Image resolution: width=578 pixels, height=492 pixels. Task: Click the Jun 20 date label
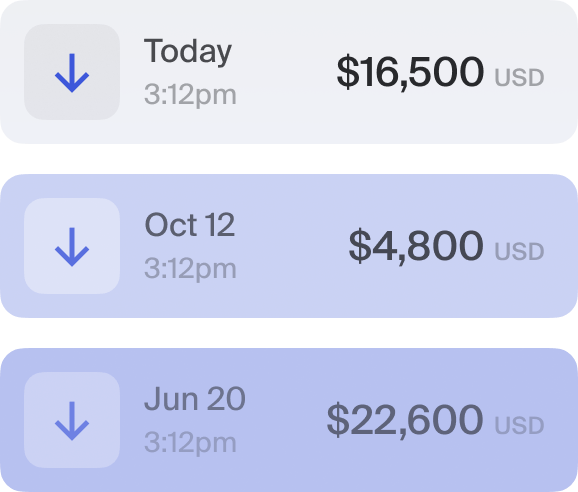coord(195,398)
